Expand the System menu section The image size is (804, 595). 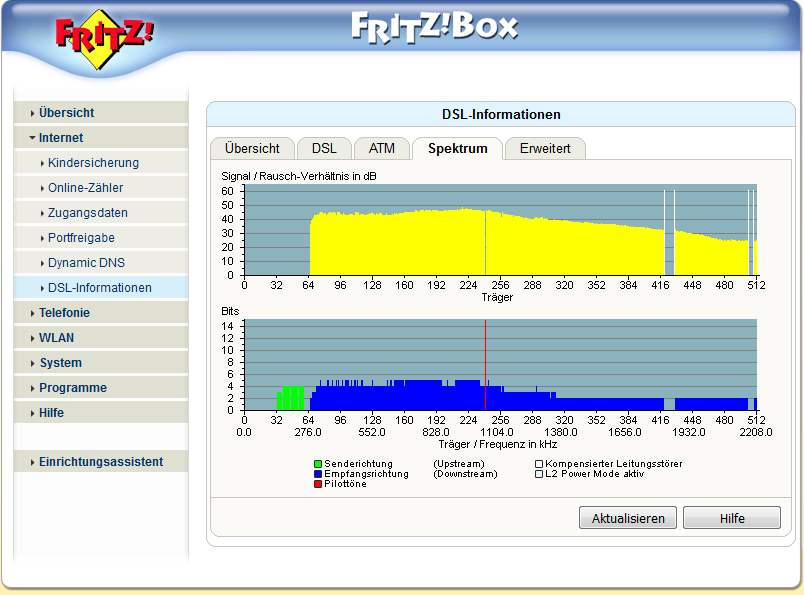click(x=60, y=363)
